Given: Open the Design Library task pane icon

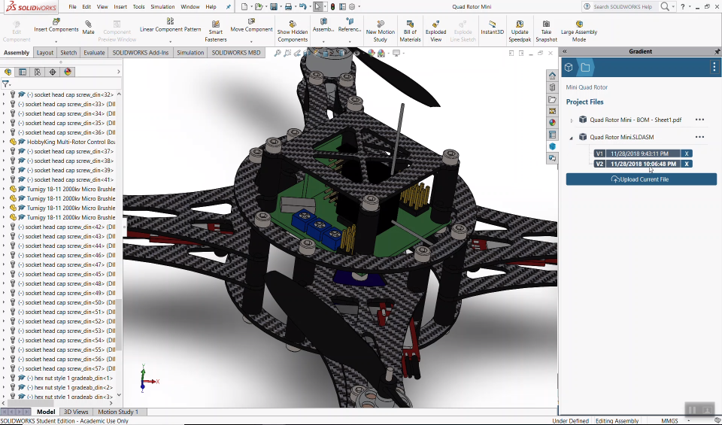Looking at the screenshot, I should point(552,87).
